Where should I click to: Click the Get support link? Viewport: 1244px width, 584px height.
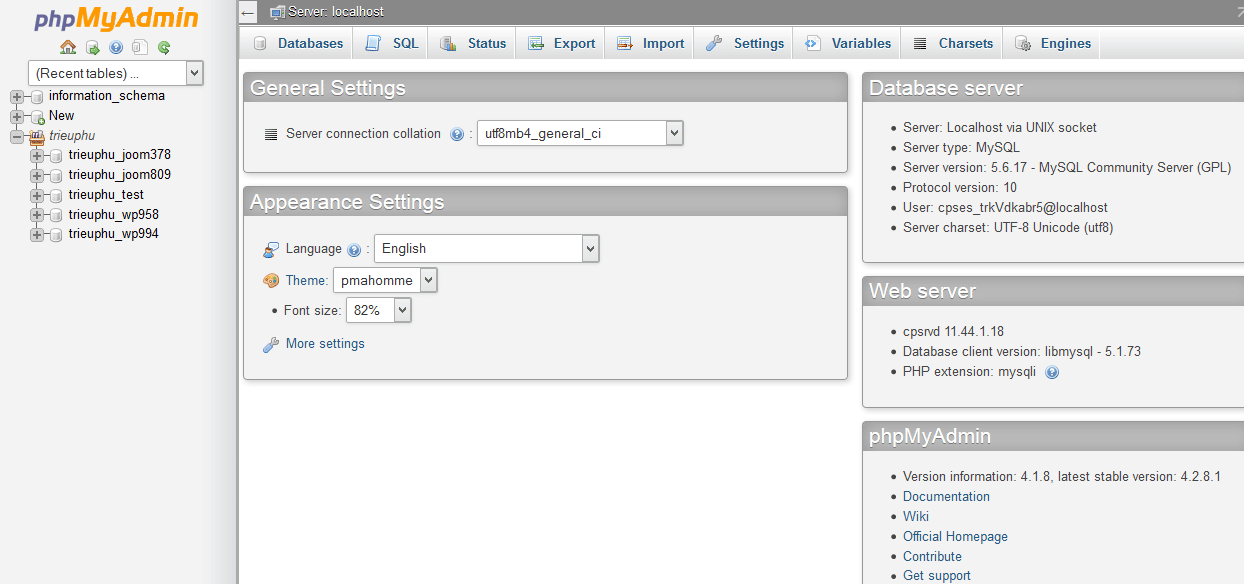(x=937, y=576)
